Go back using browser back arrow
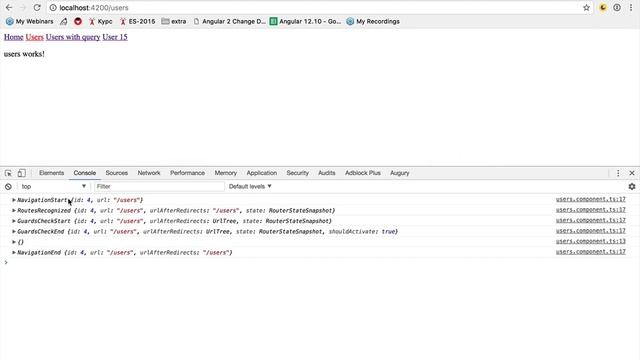This screenshot has height=360, width=640. pyautogui.click(x=9, y=8)
